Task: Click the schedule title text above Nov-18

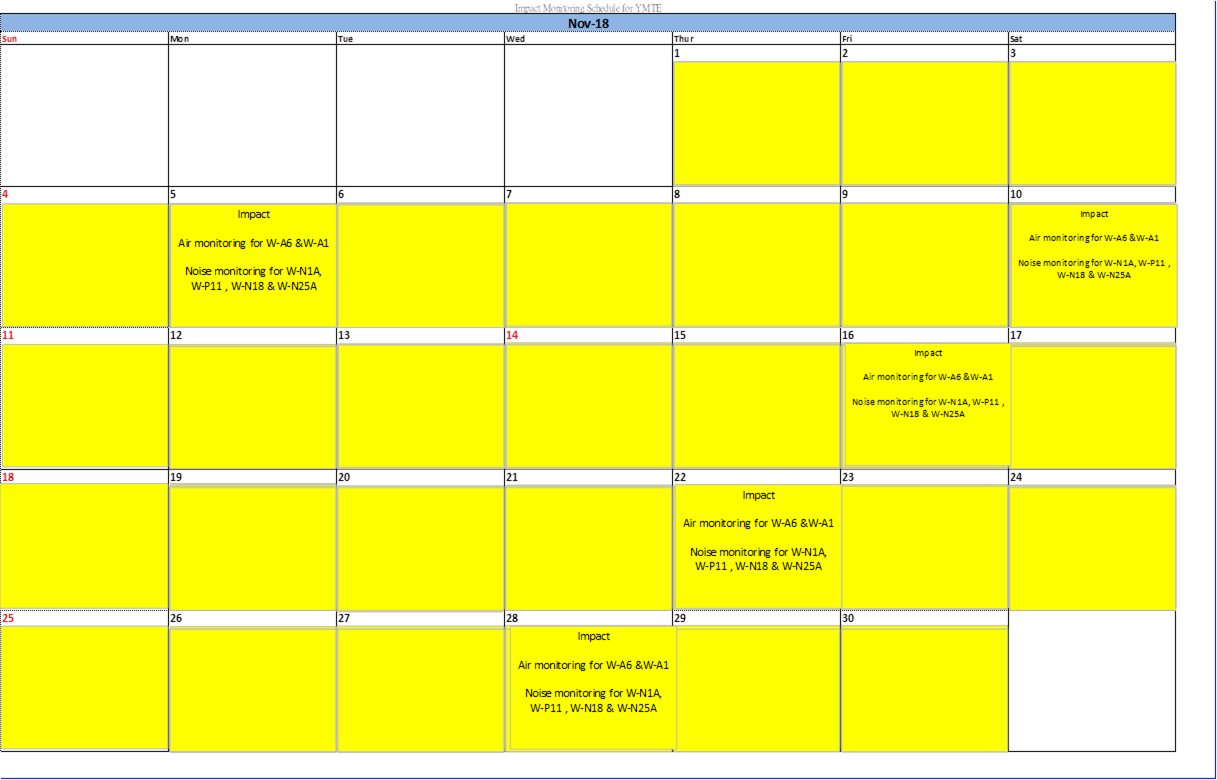Action: [588, 7]
